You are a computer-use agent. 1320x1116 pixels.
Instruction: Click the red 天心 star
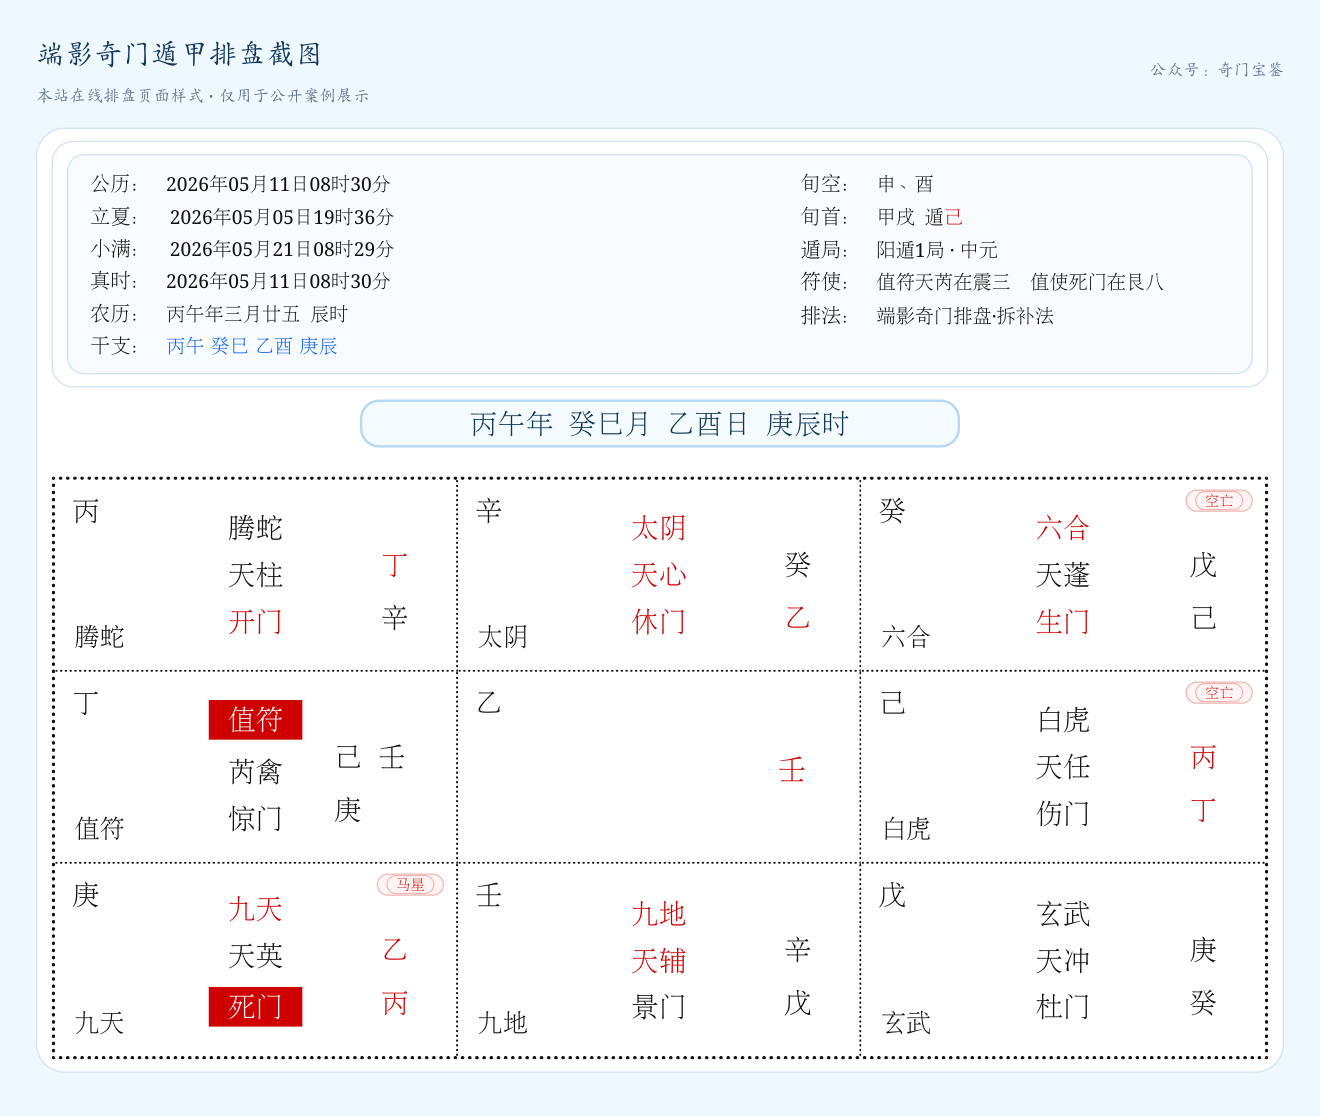(x=658, y=575)
